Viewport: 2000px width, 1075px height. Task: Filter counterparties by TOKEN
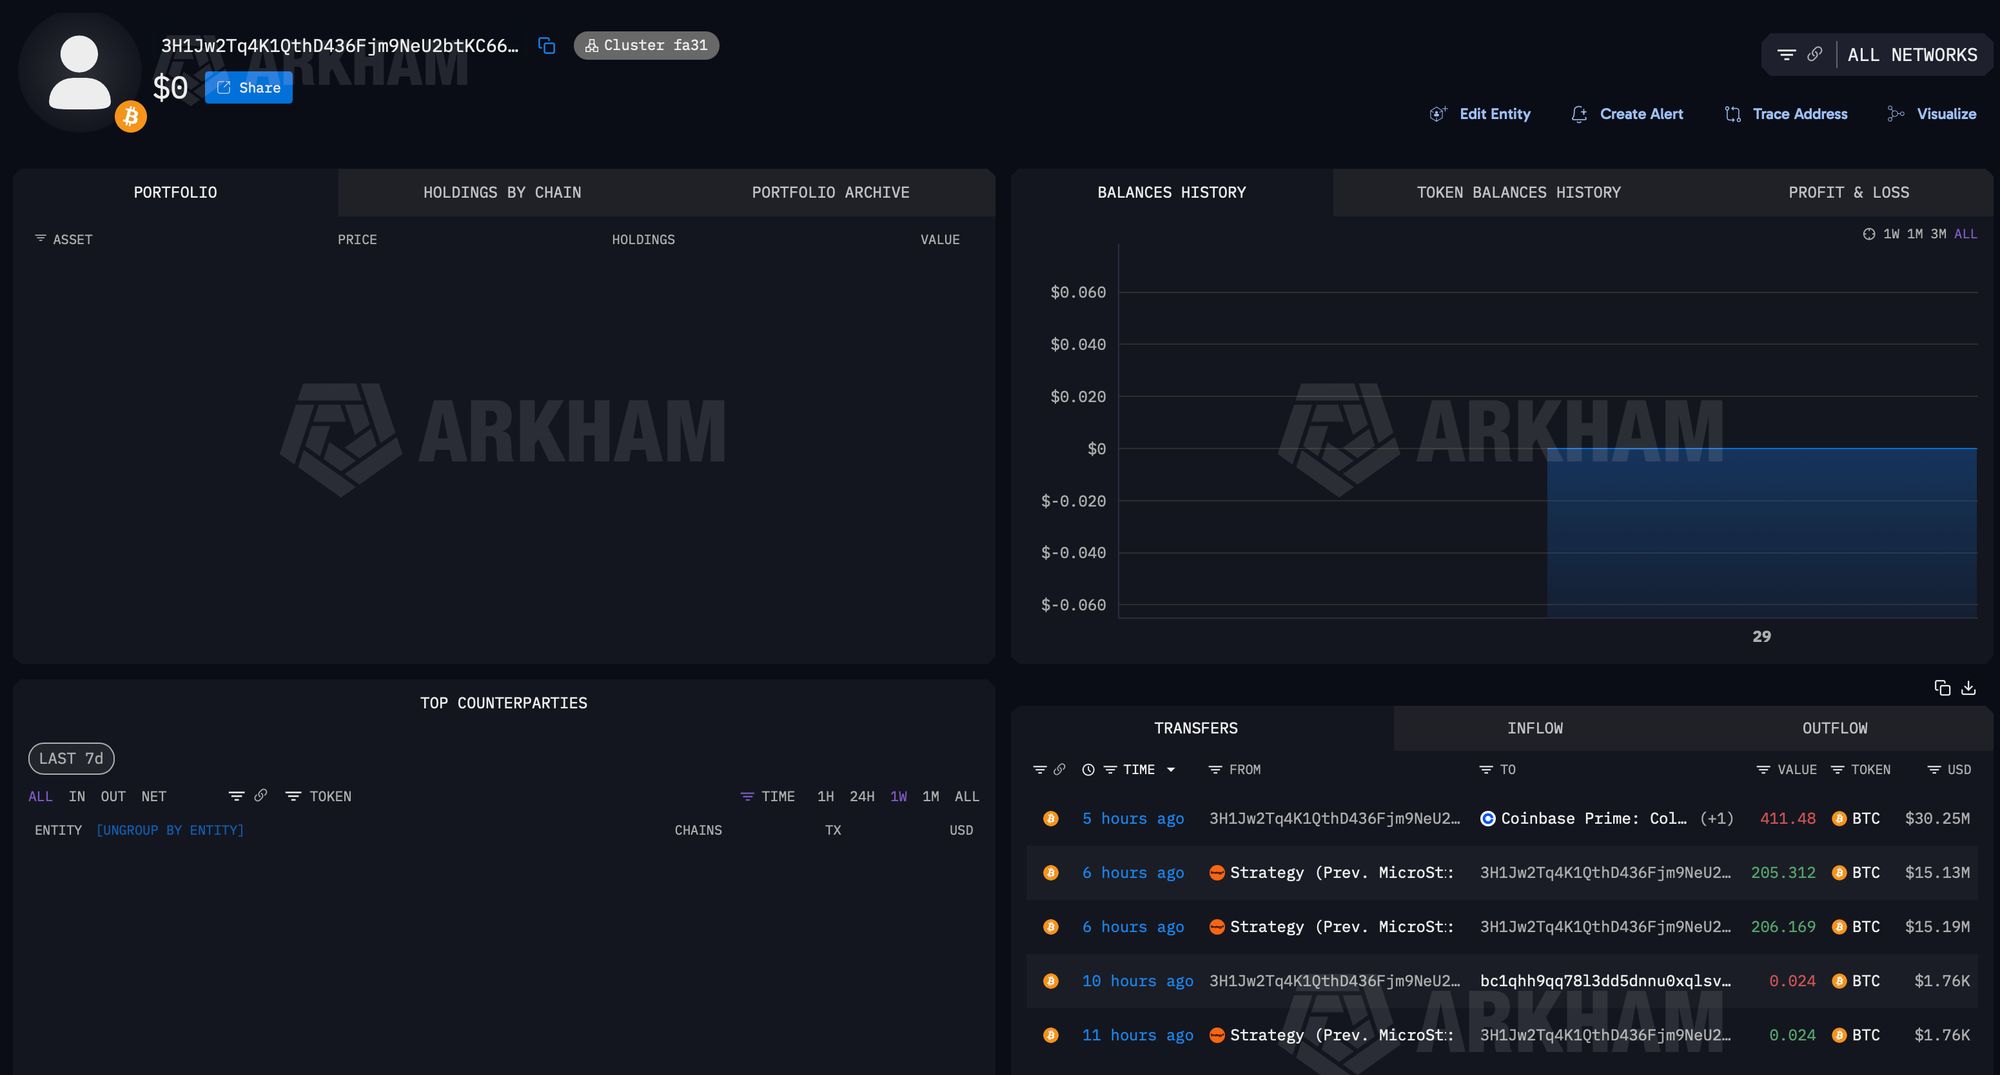pyautogui.click(x=318, y=796)
